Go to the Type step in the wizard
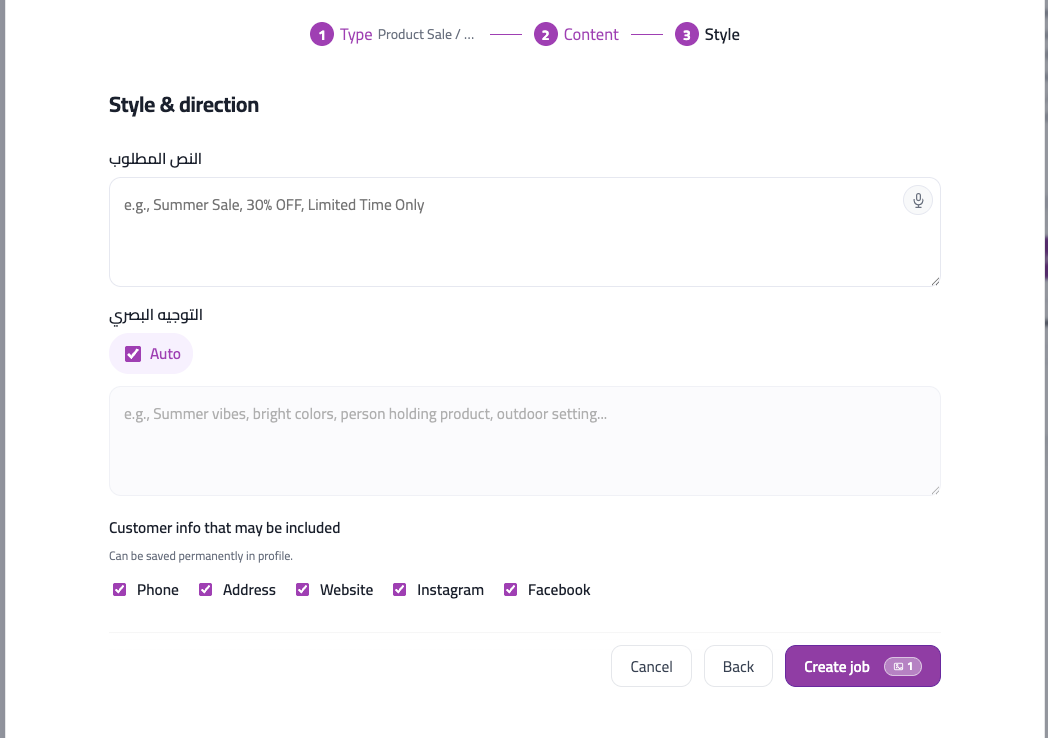1048x738 pixels. point(357,33)
